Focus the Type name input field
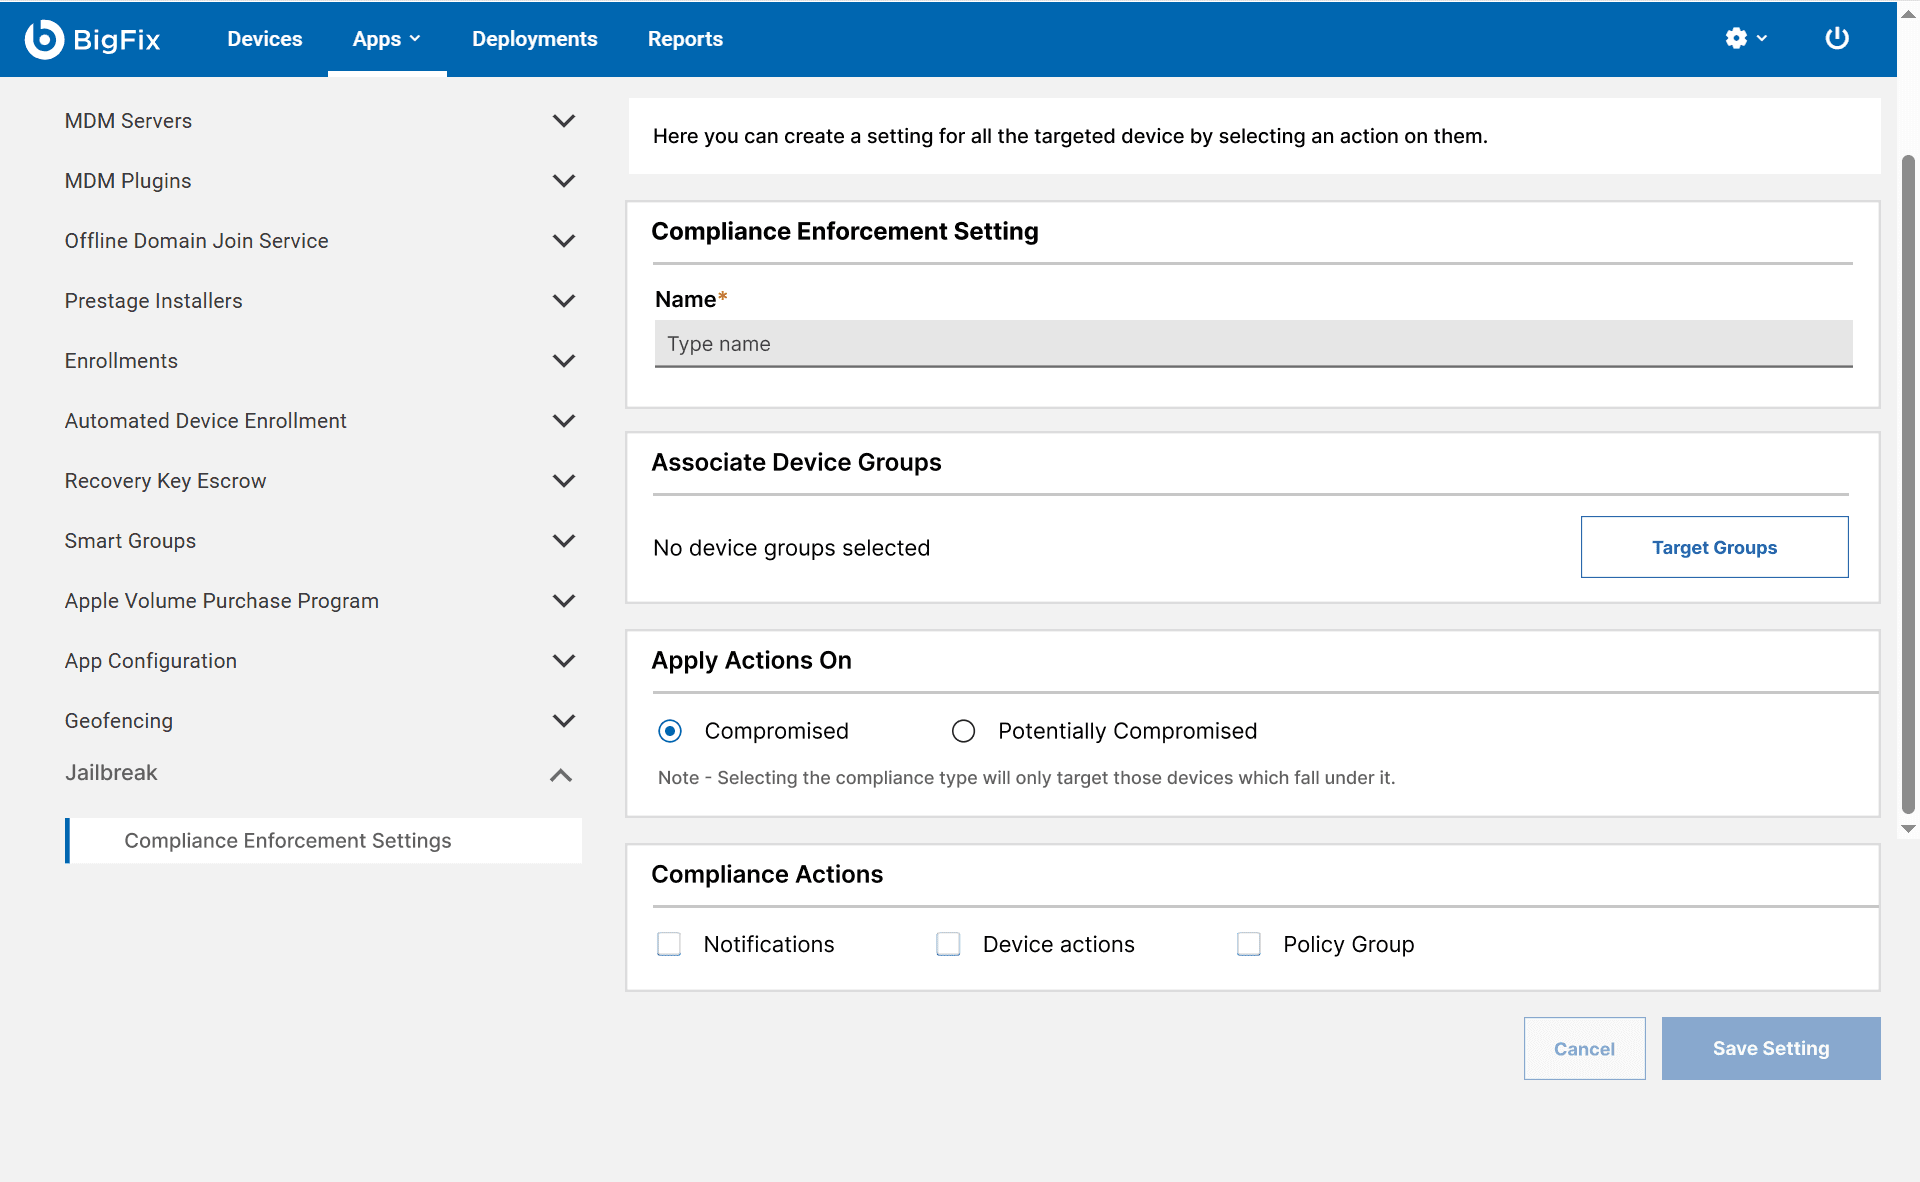Image resolution: width=1920 pixels, height=1182 pixels. click(1253, 344)
